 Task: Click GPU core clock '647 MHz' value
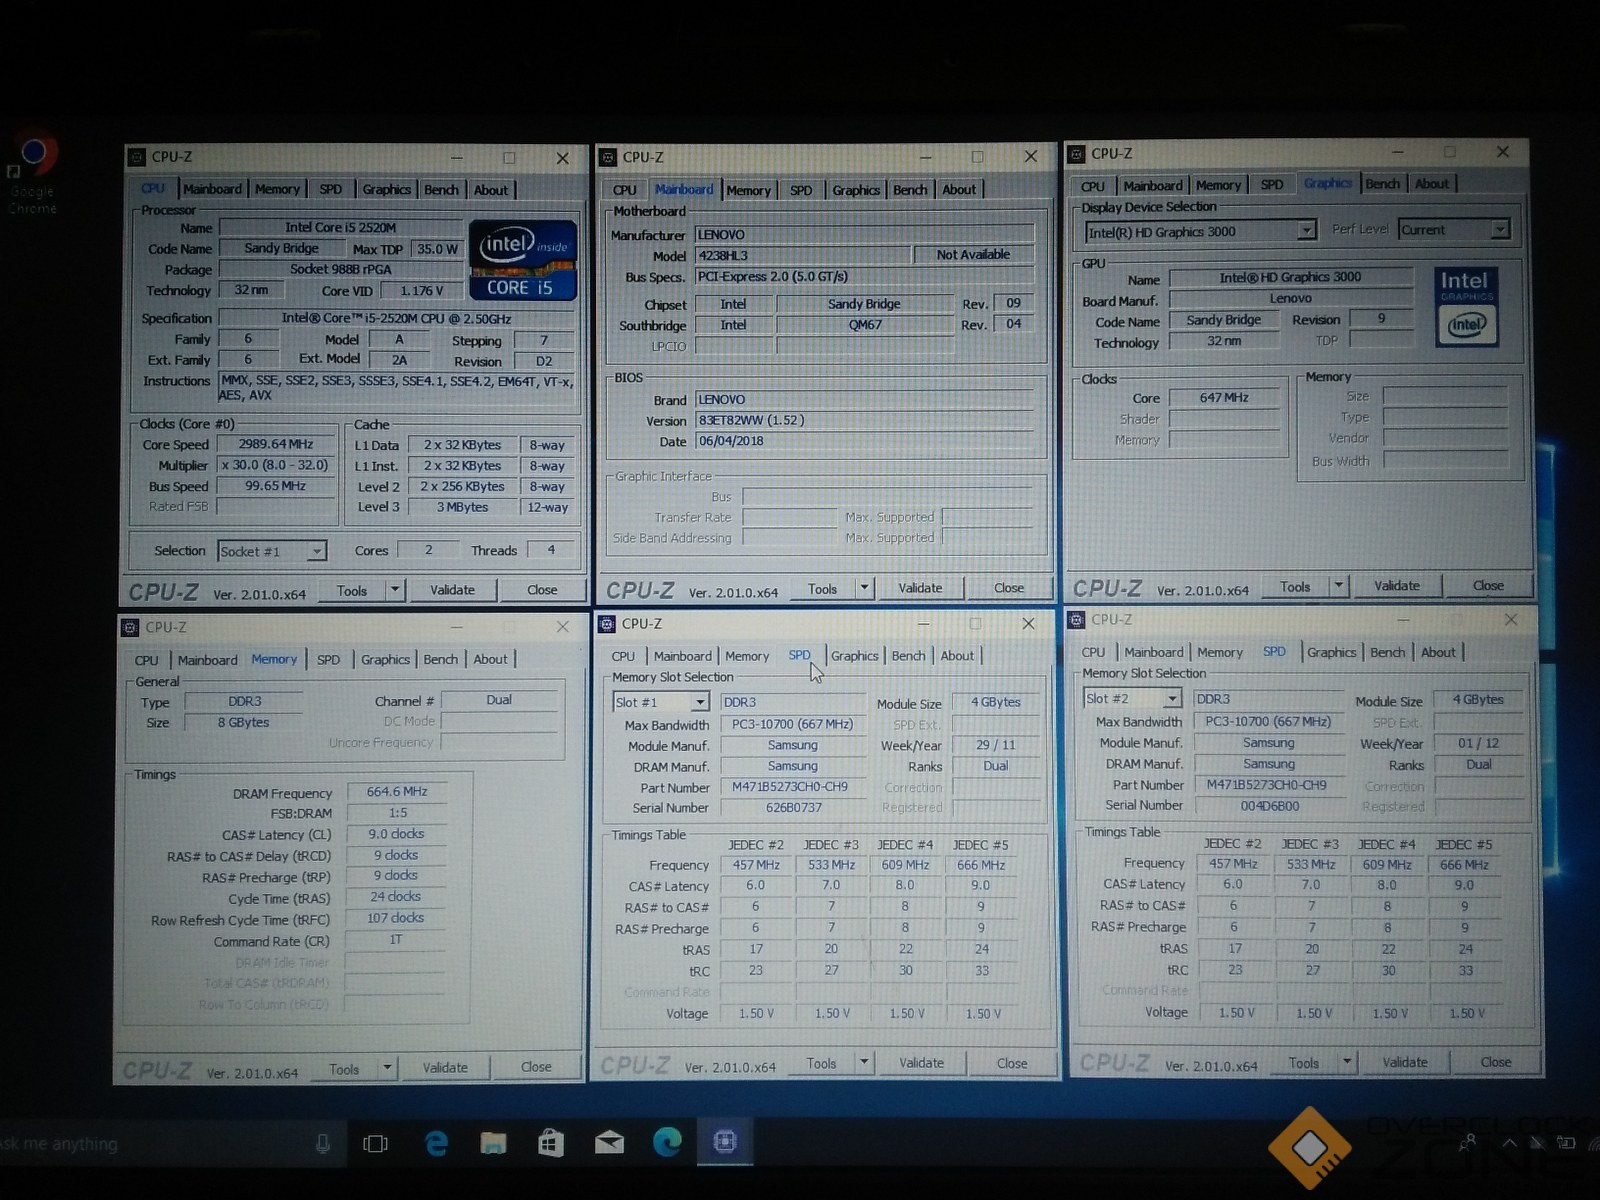click(1224, 398)
